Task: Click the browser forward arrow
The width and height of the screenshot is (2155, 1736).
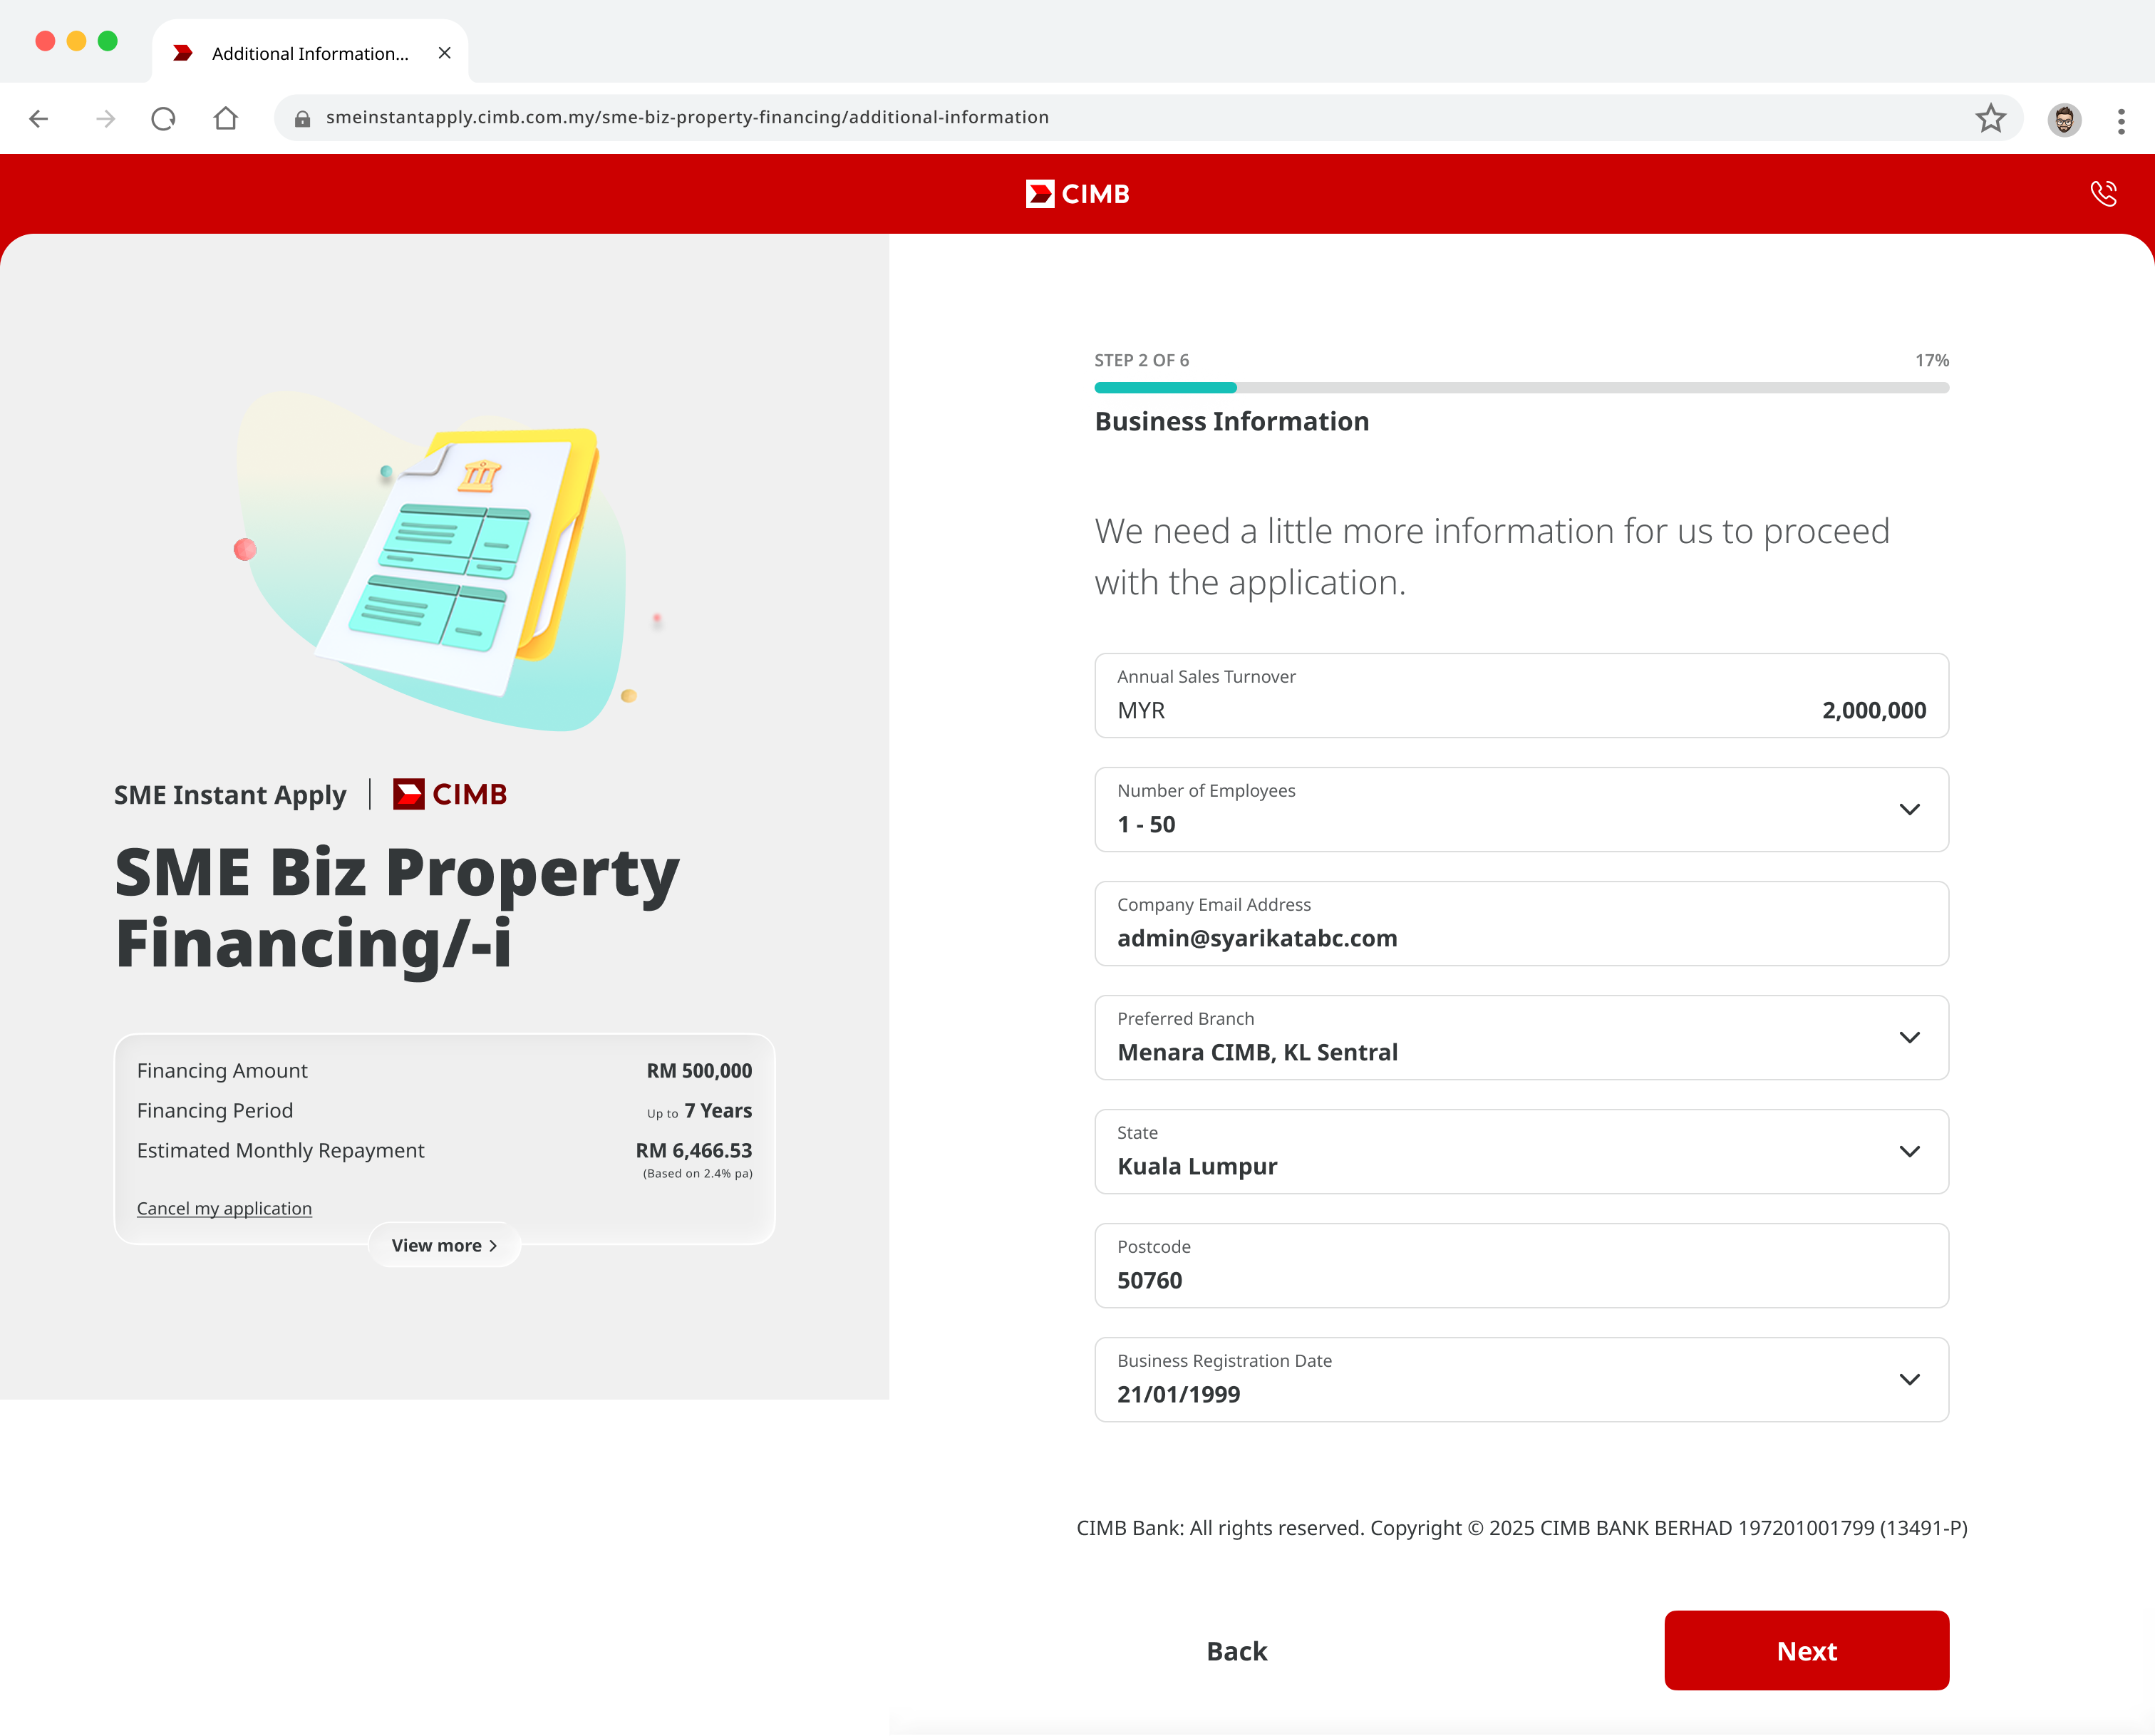Action: pos(105,119)
